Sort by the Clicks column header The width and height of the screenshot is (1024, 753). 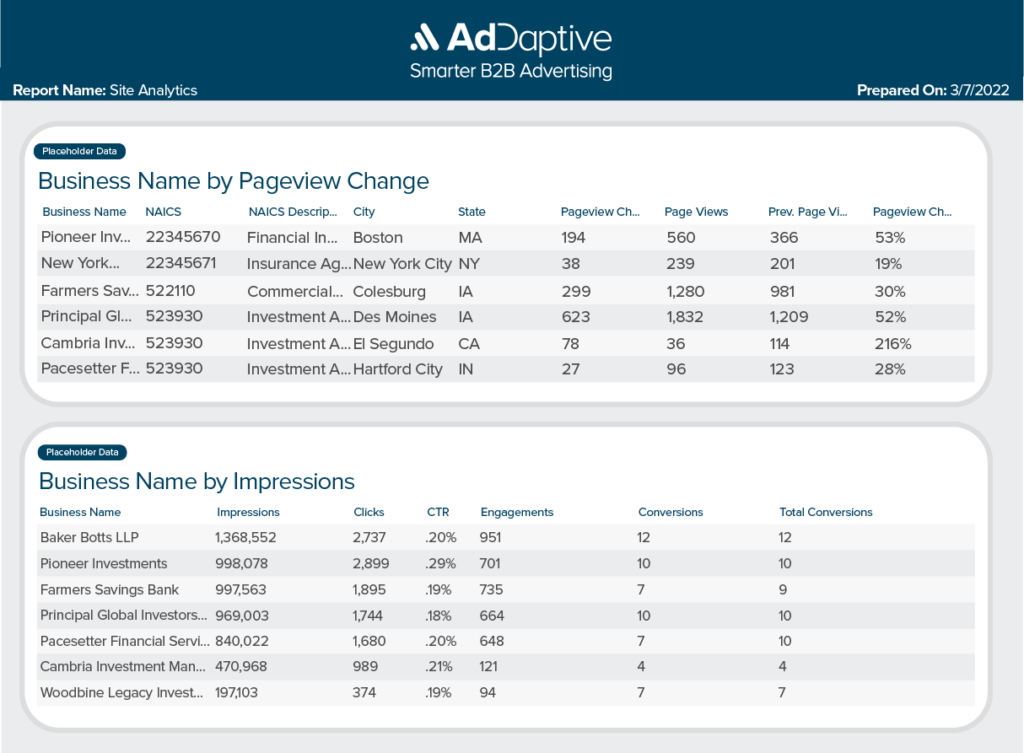click(368, 511)
